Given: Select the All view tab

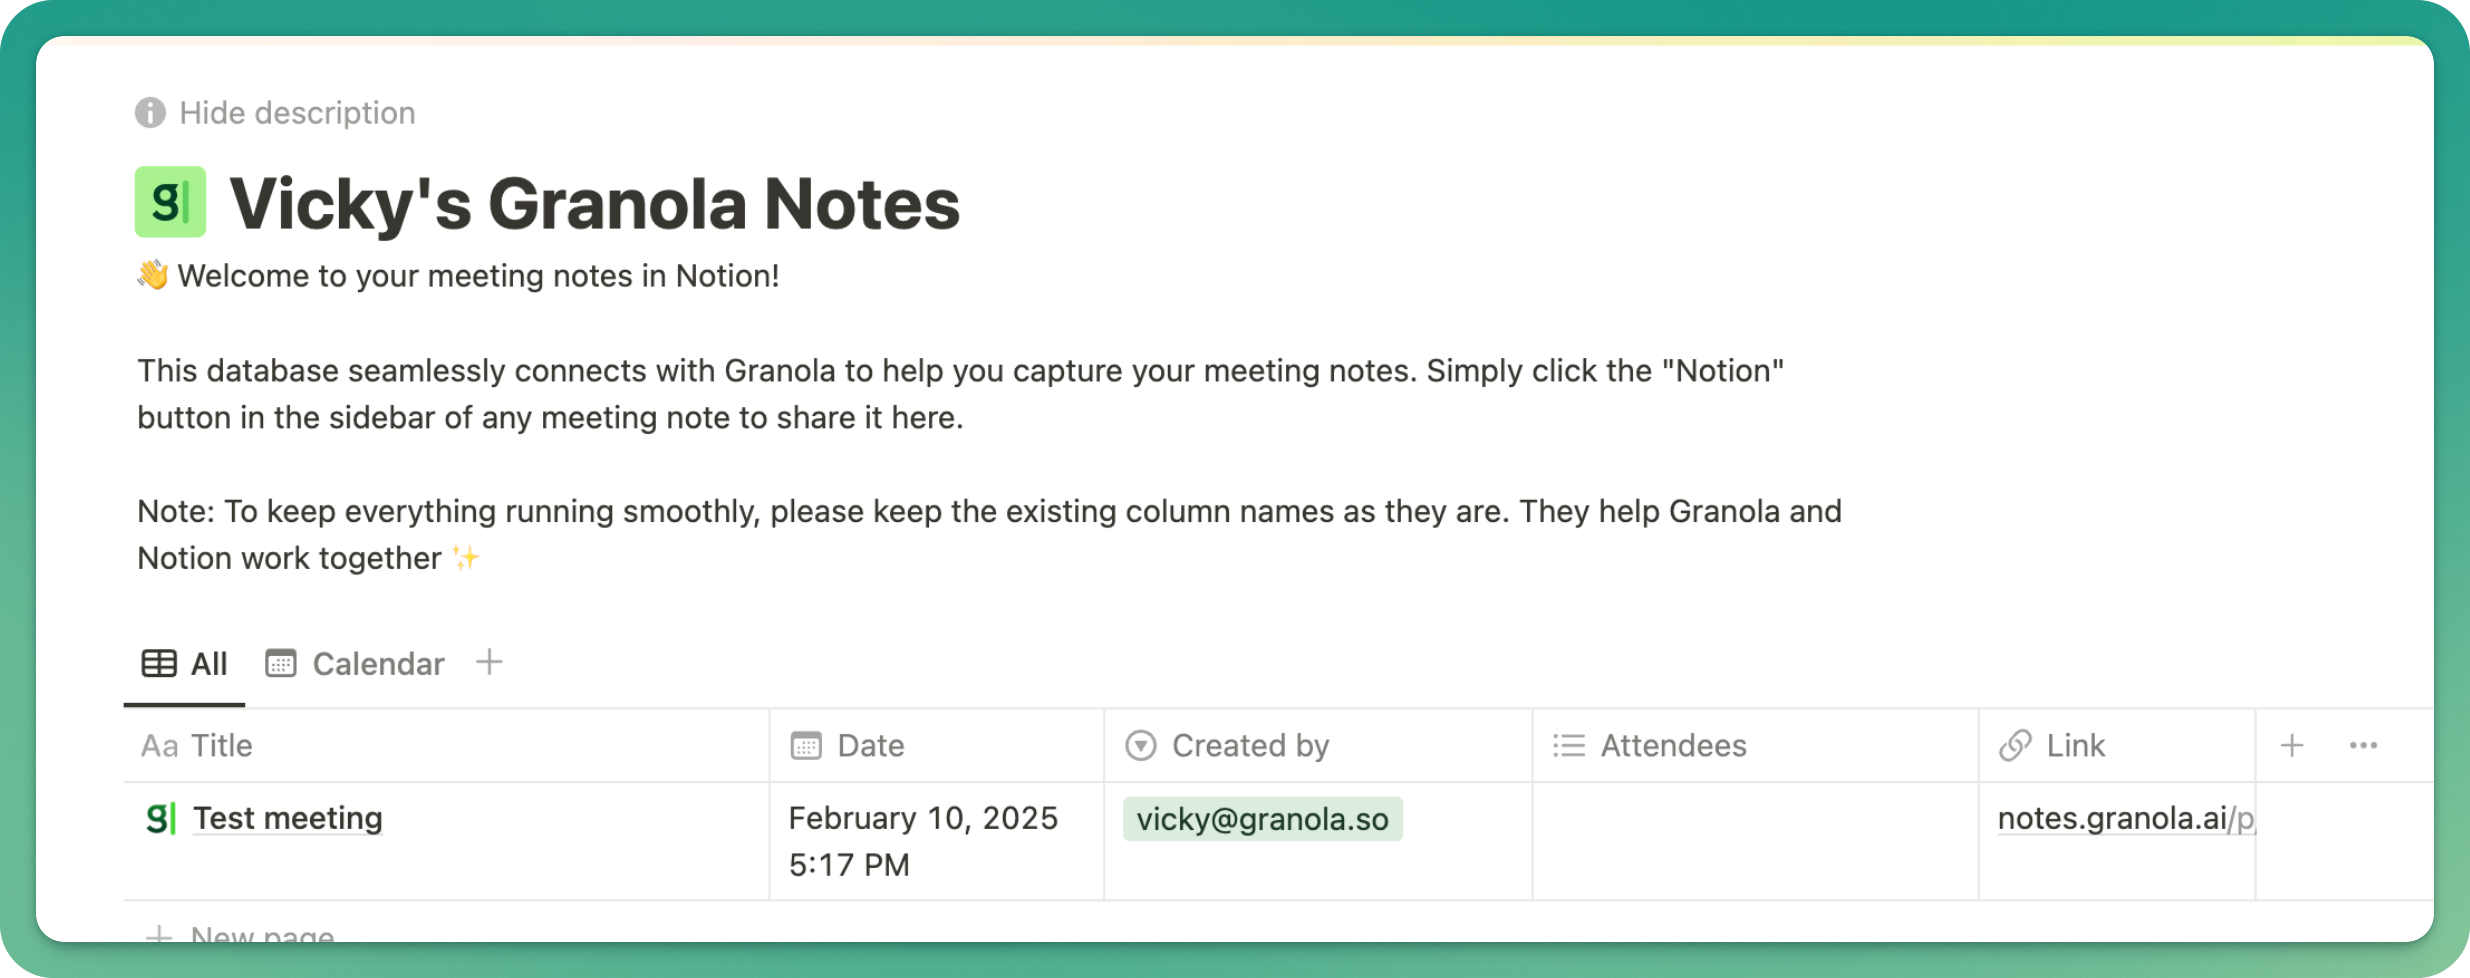Looking at the screenshot, I should click(x=185, y=664).
